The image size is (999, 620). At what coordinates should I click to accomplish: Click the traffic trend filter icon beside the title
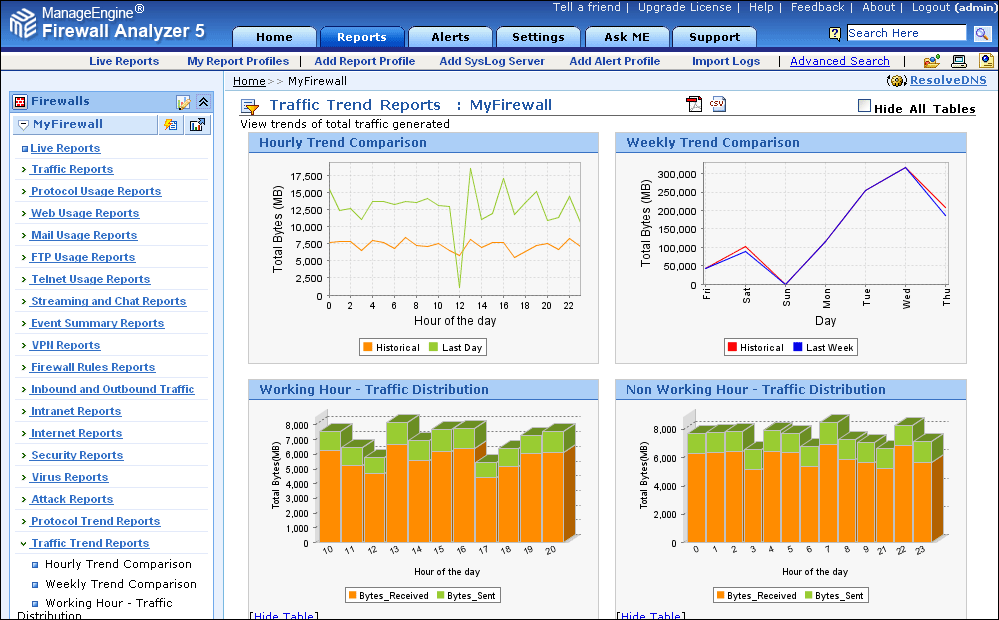click(250, 106)
